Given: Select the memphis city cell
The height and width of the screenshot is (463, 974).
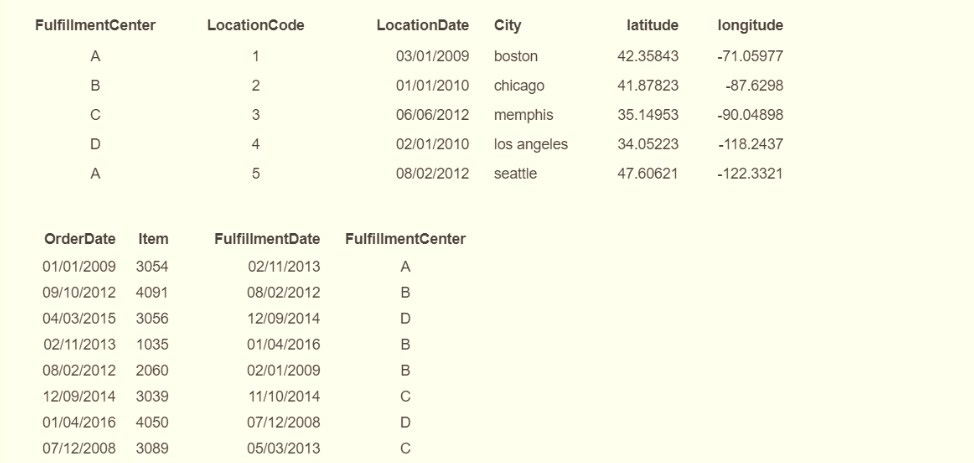Looking at the screenshot, I should 523,115.
